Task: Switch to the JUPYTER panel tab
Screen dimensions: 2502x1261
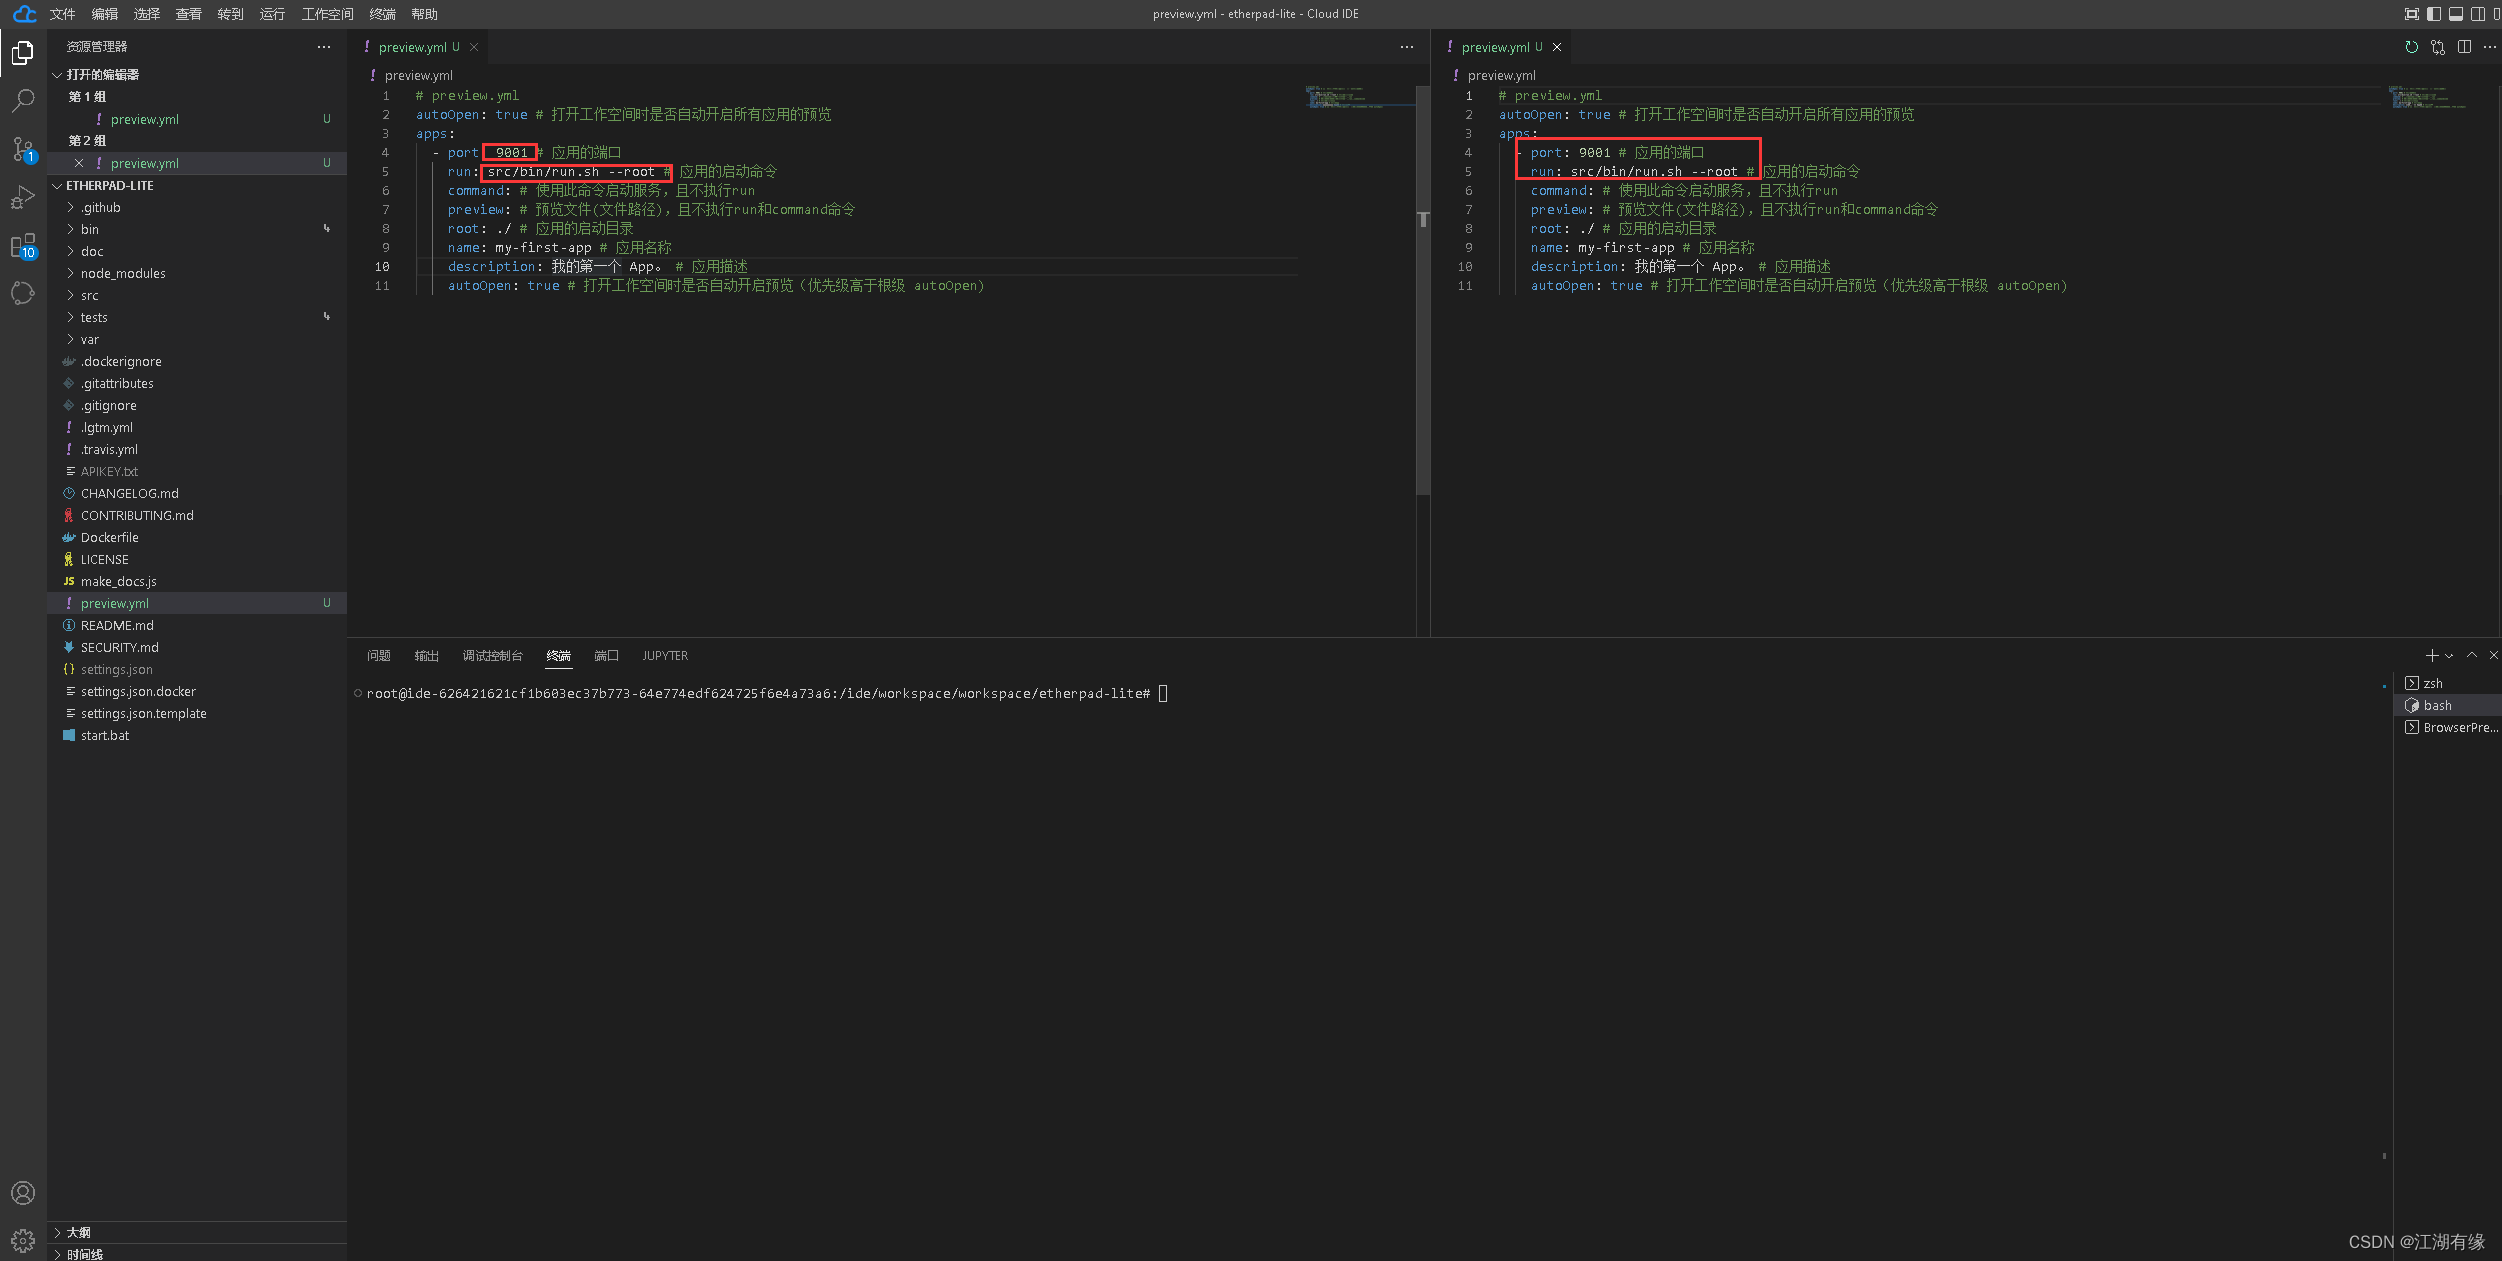Action: [x=665, y=656]
